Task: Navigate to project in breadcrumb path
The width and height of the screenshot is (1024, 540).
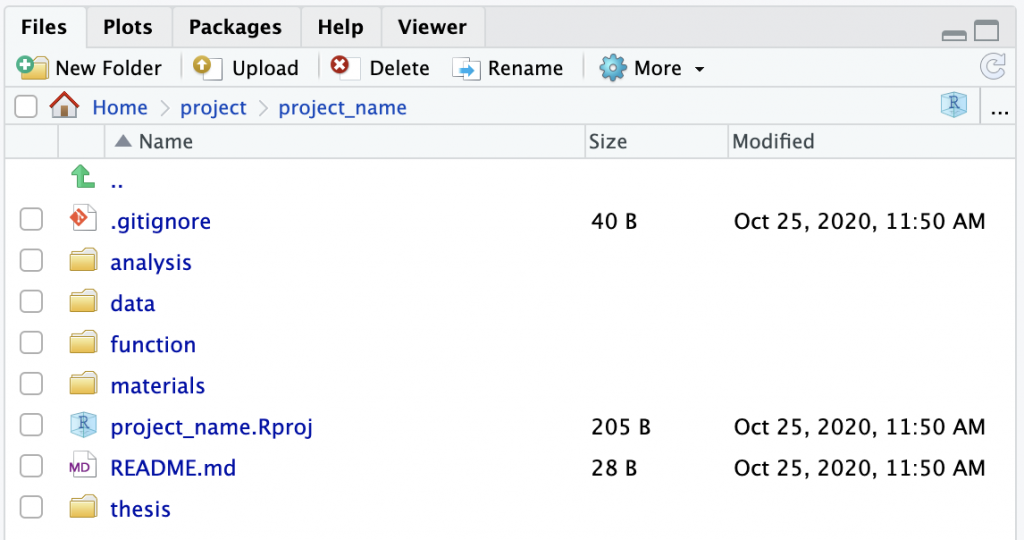Action: [213, 107]
